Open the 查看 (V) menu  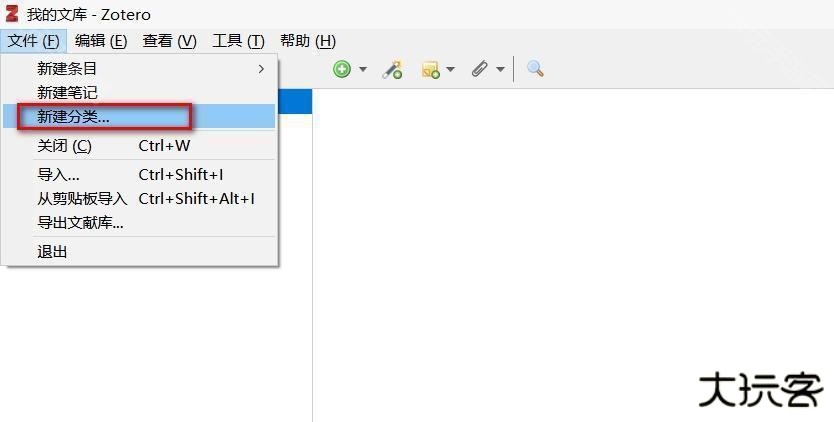(x=170, y=41)
